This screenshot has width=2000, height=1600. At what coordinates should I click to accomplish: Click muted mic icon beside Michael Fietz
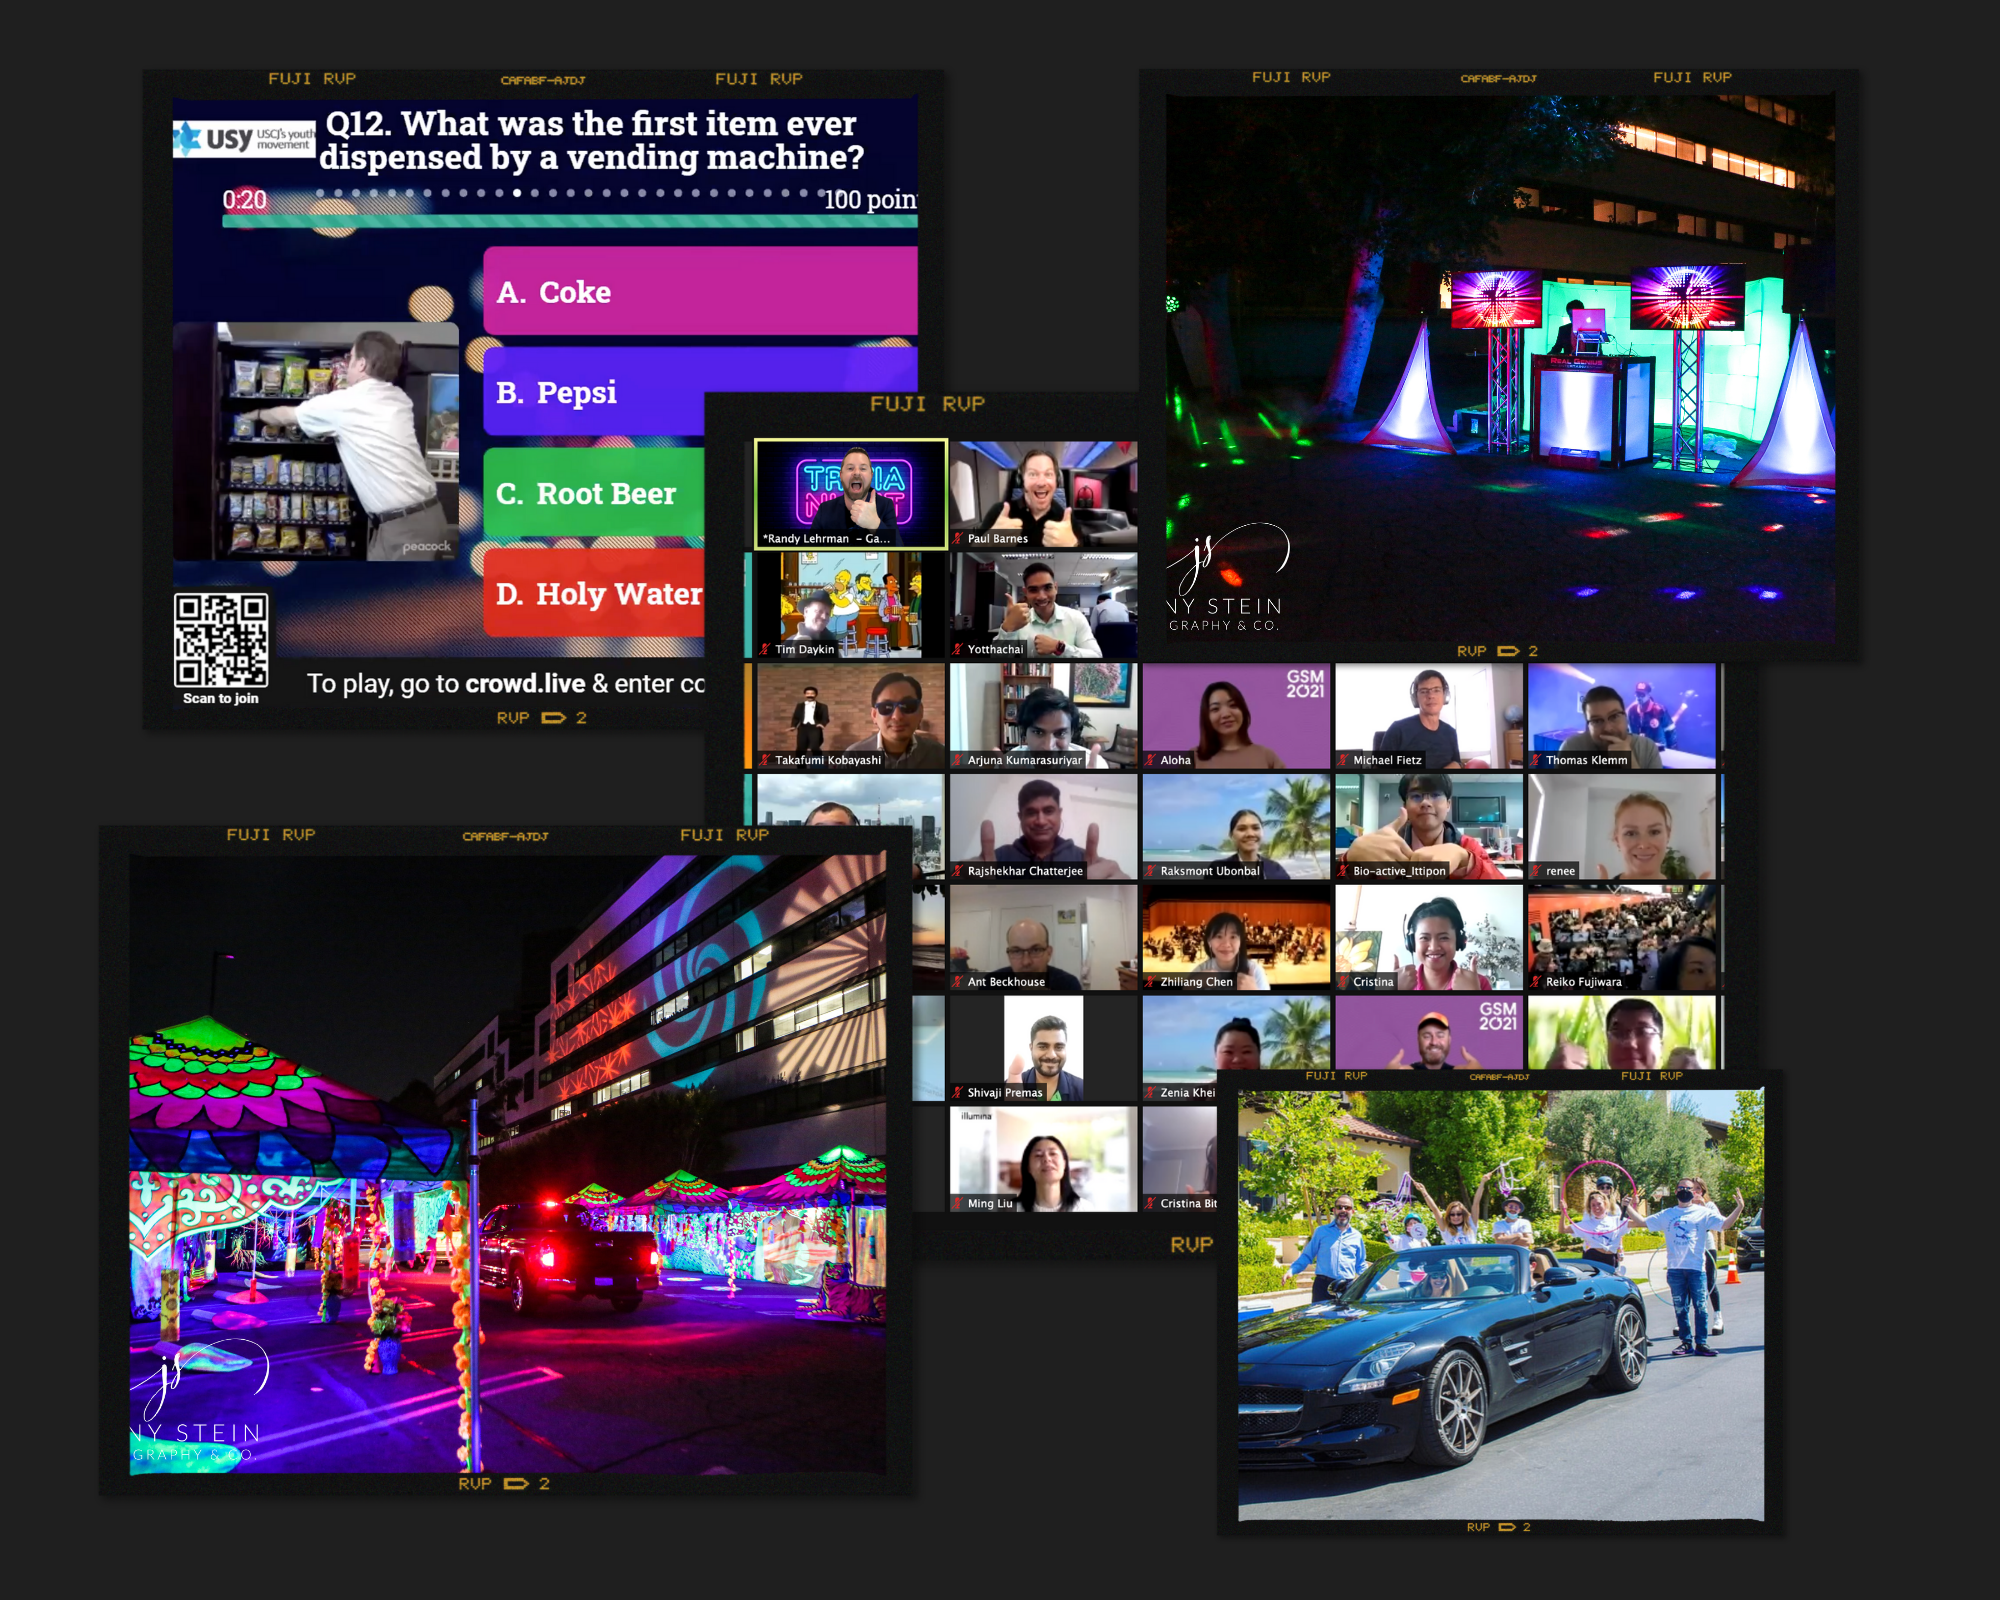[1343, 760]
